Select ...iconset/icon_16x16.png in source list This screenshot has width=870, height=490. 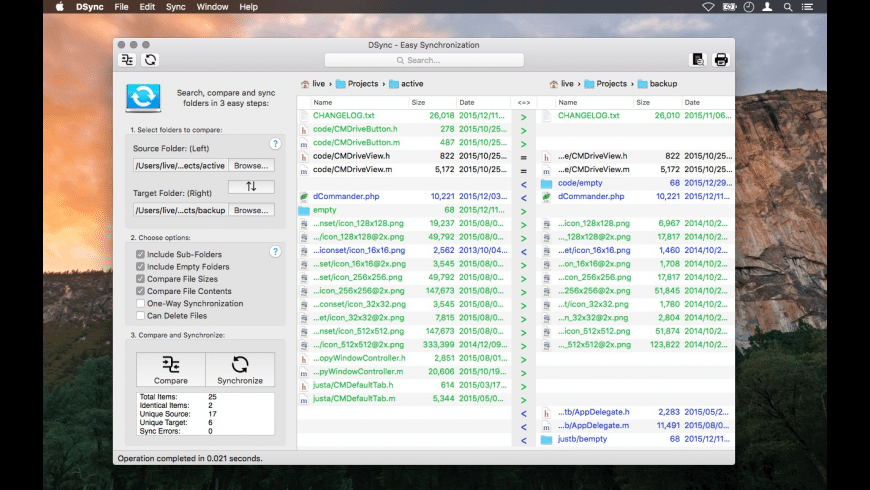click(404, 250)
